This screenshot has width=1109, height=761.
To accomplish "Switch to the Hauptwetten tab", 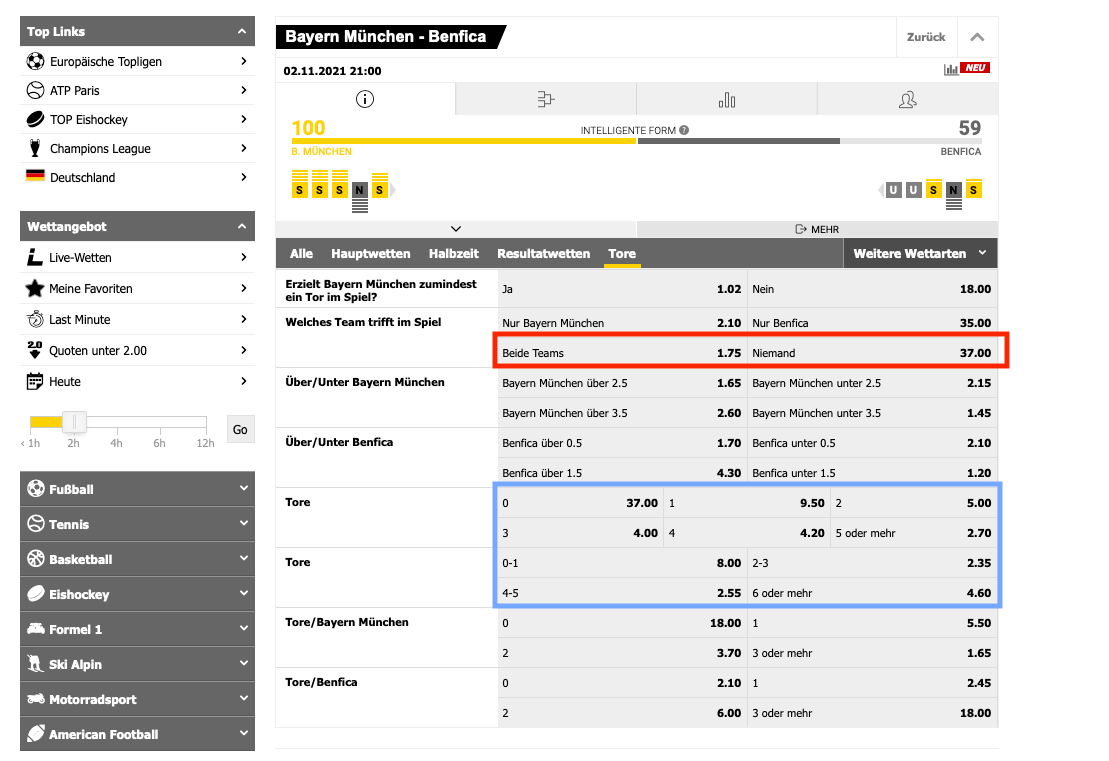I will [371, 253].
